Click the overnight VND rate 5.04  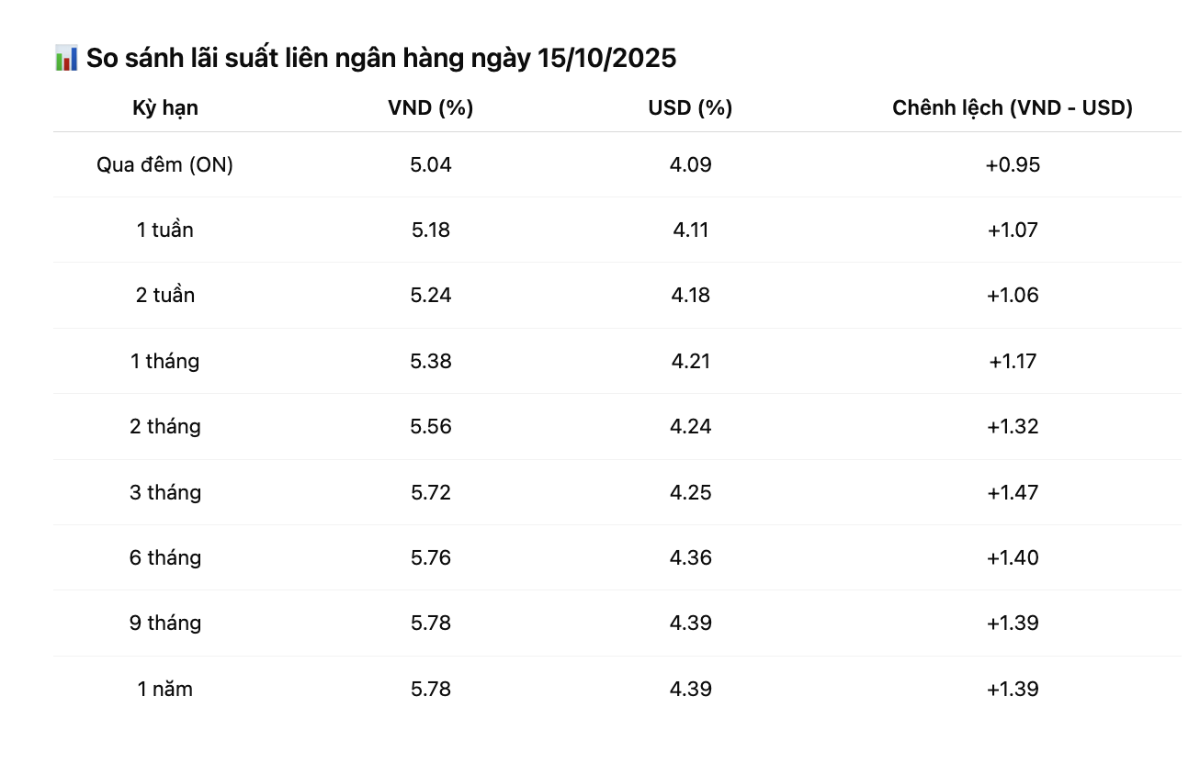coord(430,165)
